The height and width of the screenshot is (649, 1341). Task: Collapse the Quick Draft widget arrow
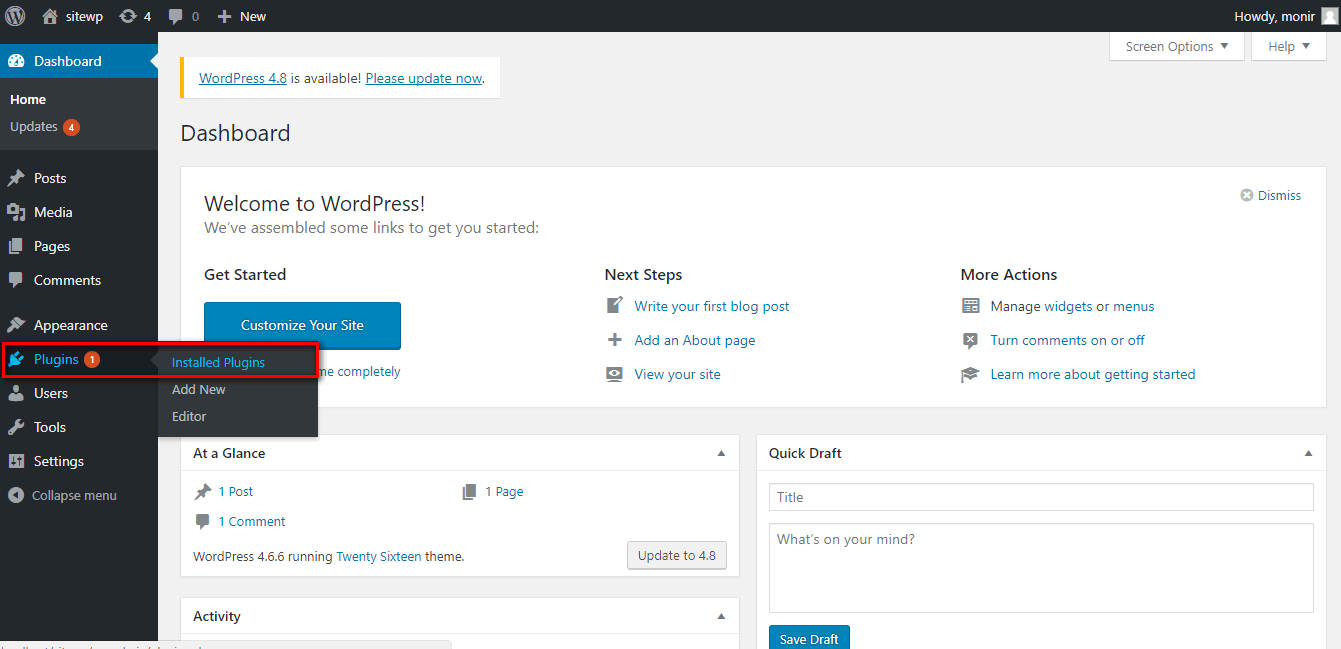(x=1308, y=453)
